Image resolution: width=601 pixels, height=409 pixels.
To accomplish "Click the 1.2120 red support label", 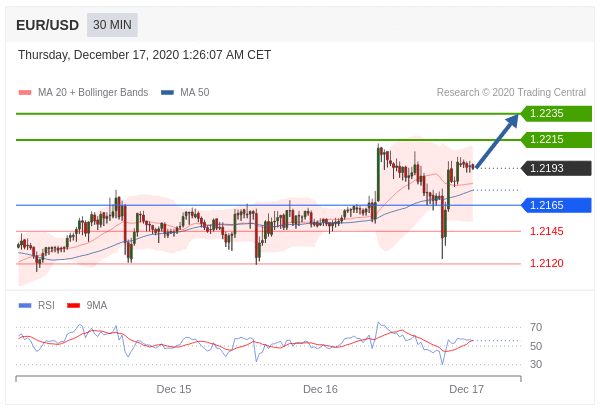I will click(x=547, y=263).
